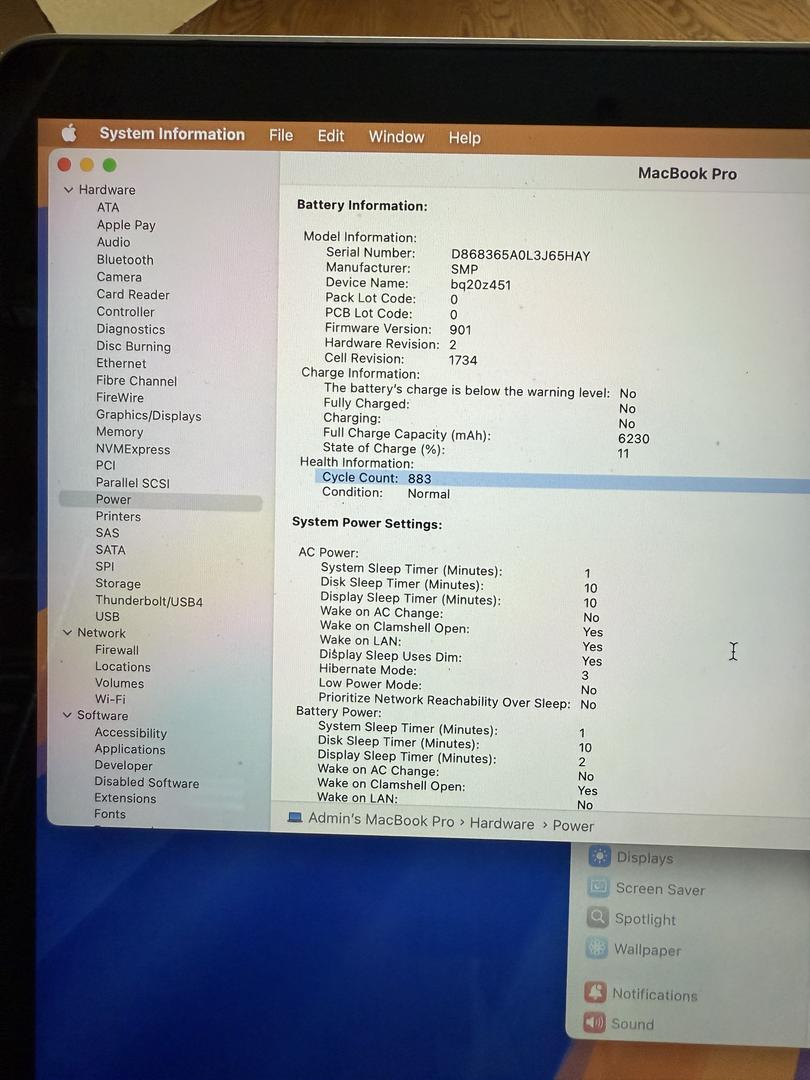Select Storage in the sidebar
This screenshot has width=810, height=1080.
coord(118,583)
